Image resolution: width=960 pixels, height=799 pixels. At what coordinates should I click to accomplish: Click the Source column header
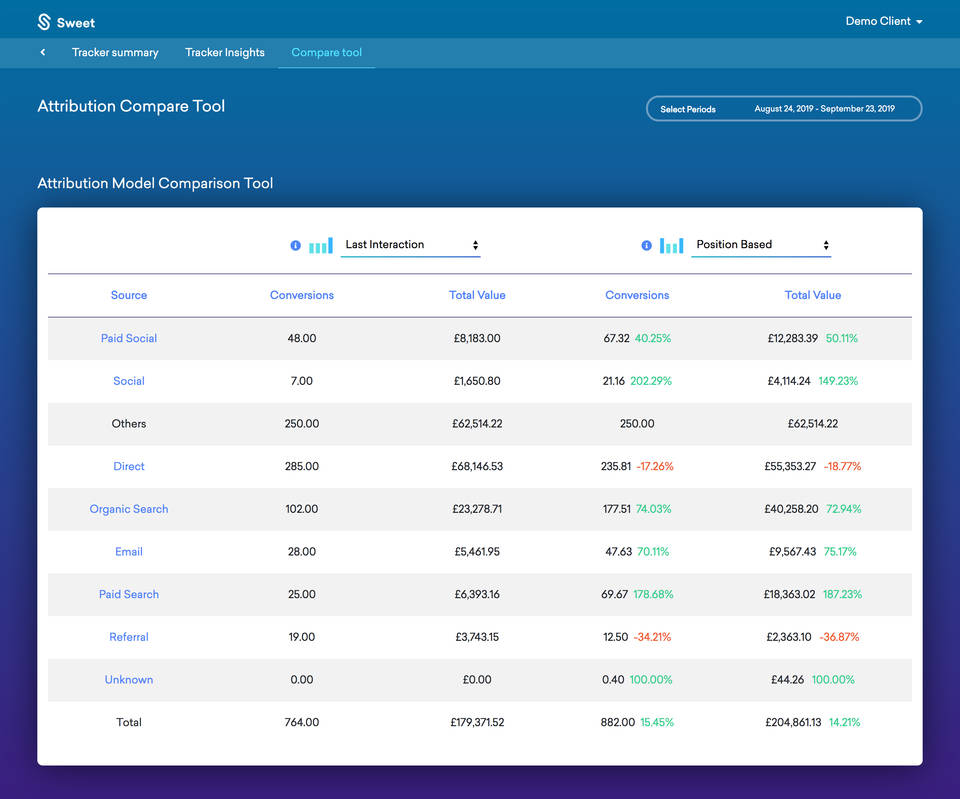[129, 295]
